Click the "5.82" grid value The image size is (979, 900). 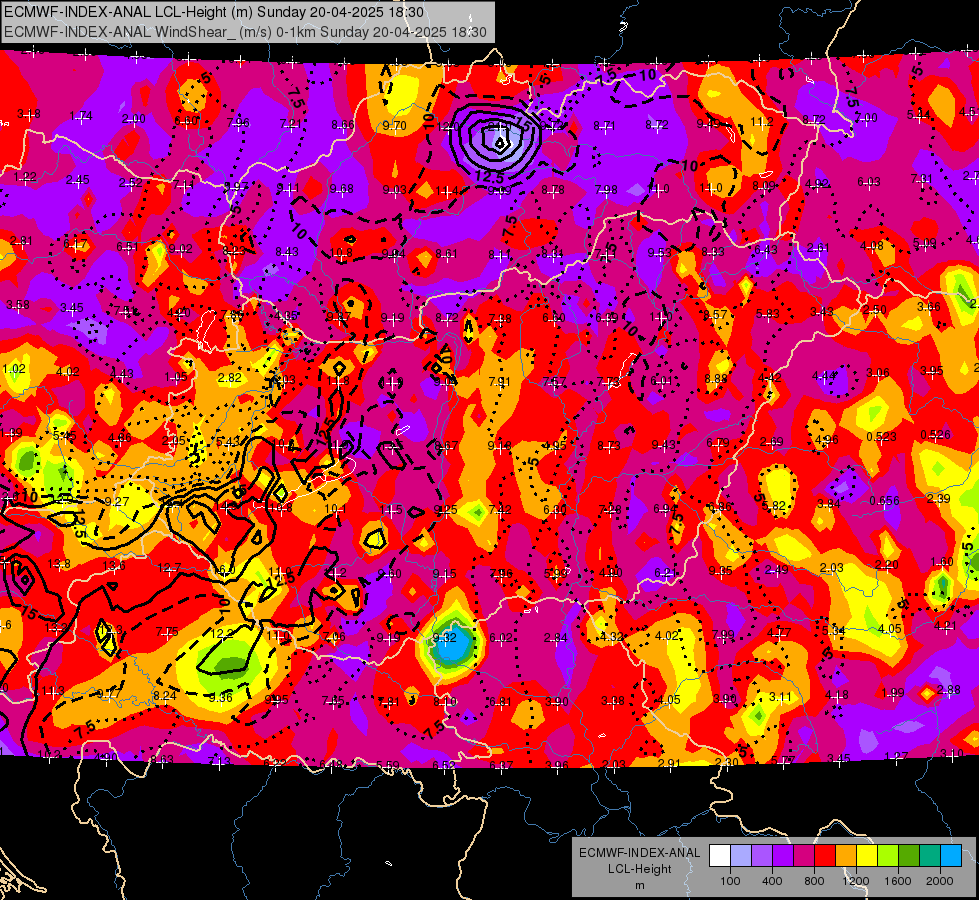(774, 505)
